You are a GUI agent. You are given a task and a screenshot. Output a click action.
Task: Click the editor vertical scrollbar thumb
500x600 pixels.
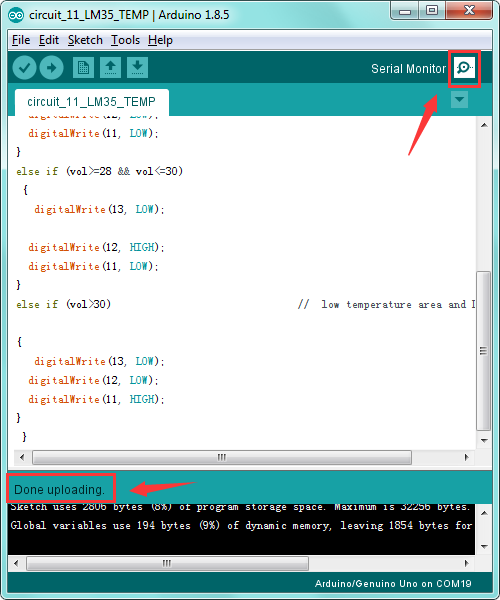tap(484, 351)
